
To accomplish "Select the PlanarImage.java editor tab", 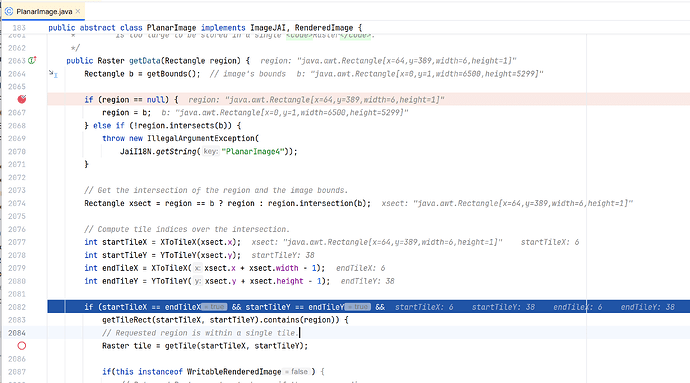I will click(x=43, y=11).
